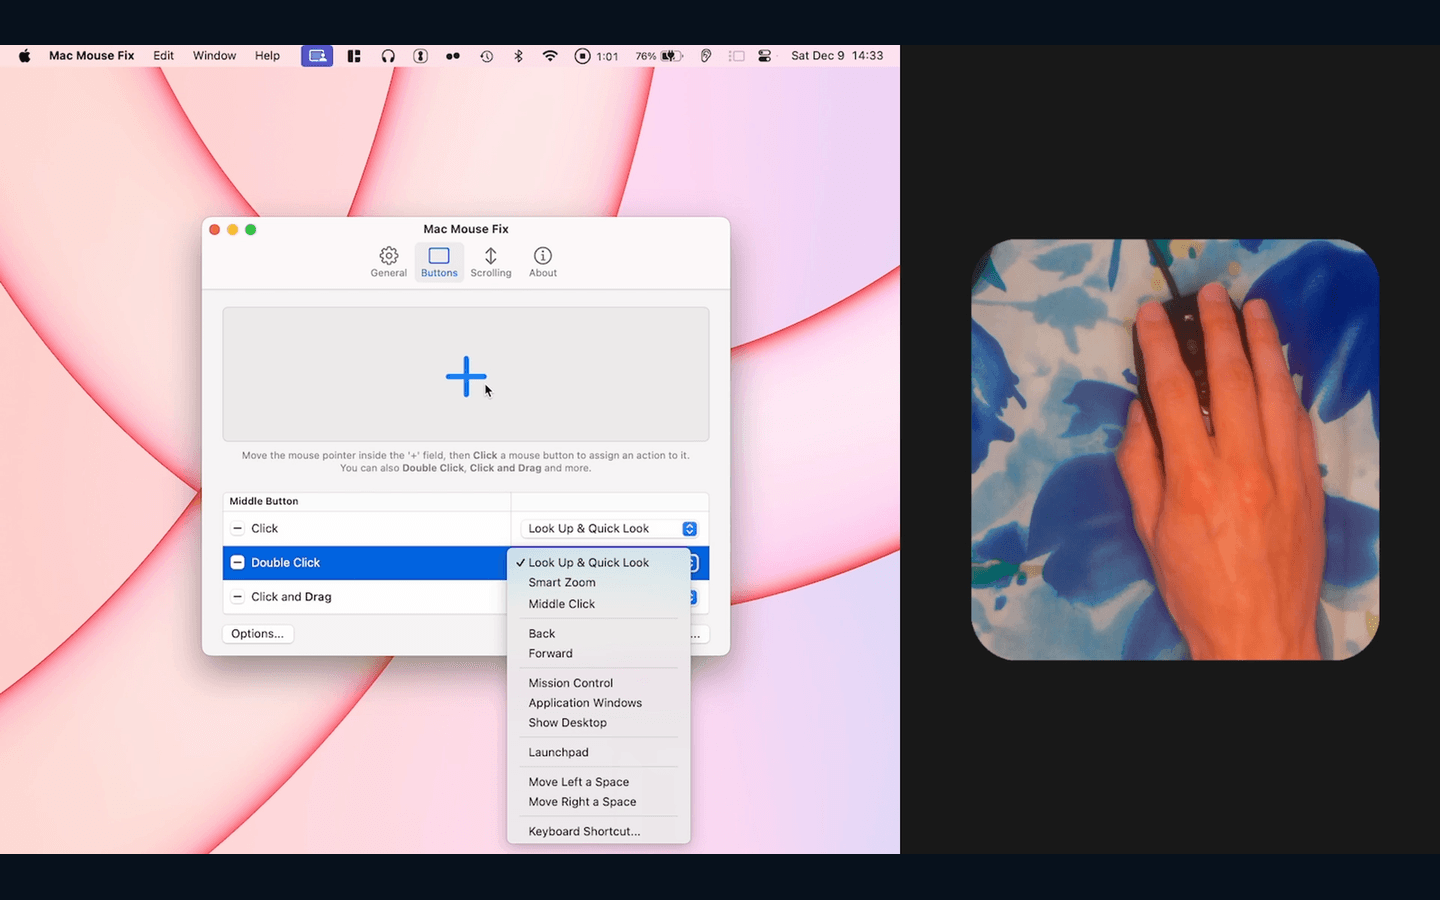Click the date and time in menu bar
The image size is (1440, 900).
[x=837, y=56]
